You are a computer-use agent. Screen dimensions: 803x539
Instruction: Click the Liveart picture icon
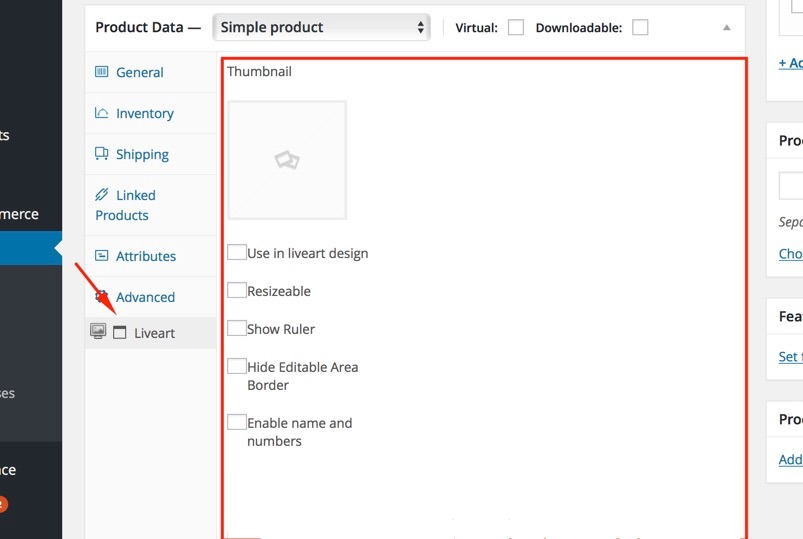pyautogui.click(x=98, y=332)
